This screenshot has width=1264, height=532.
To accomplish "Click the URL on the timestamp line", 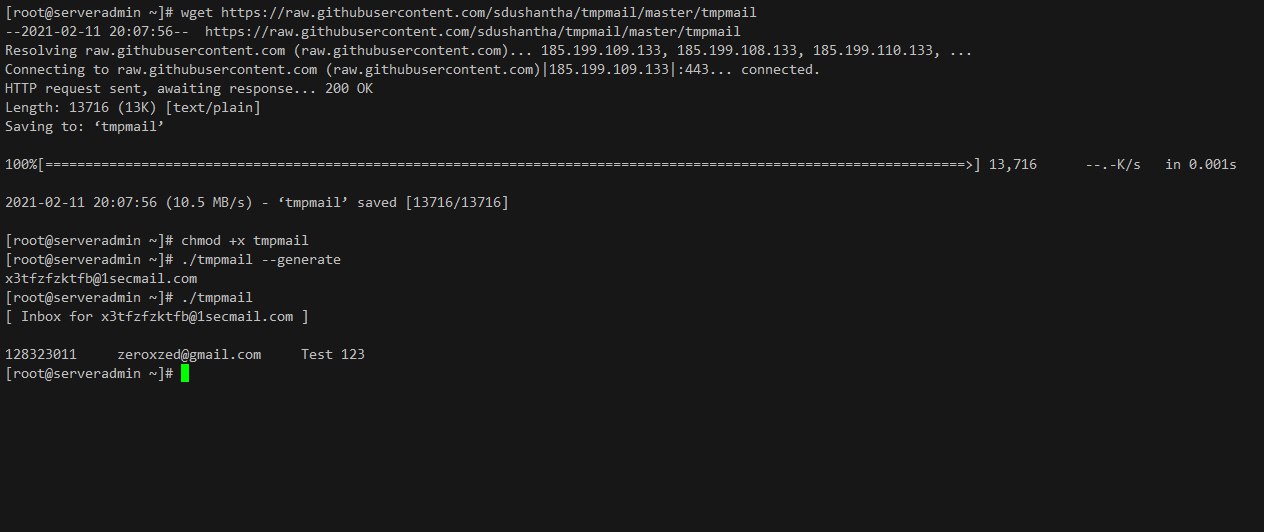I will (x=472, y=32).
